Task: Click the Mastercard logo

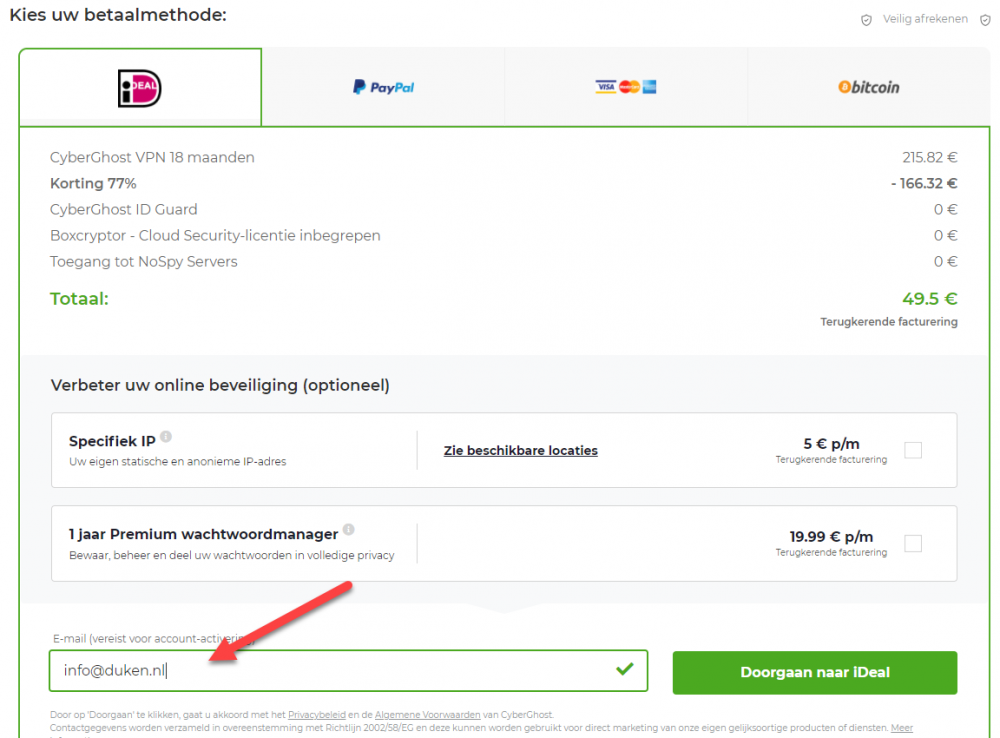Action: pos(628,87)
